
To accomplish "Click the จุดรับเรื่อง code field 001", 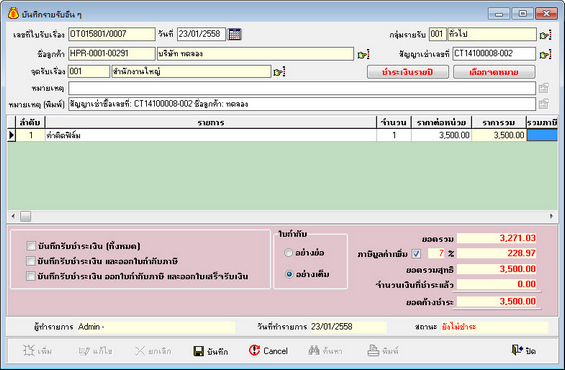I will pos(89,71).
